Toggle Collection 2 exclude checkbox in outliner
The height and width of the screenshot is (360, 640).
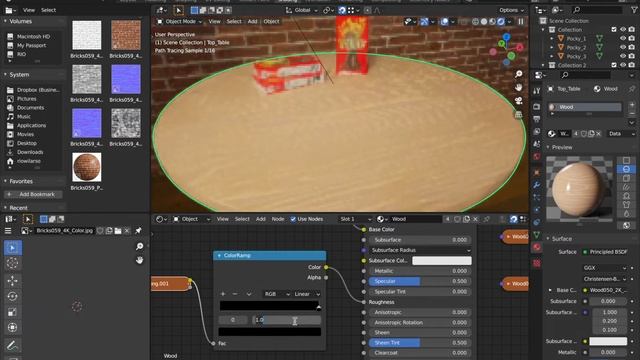614,65
